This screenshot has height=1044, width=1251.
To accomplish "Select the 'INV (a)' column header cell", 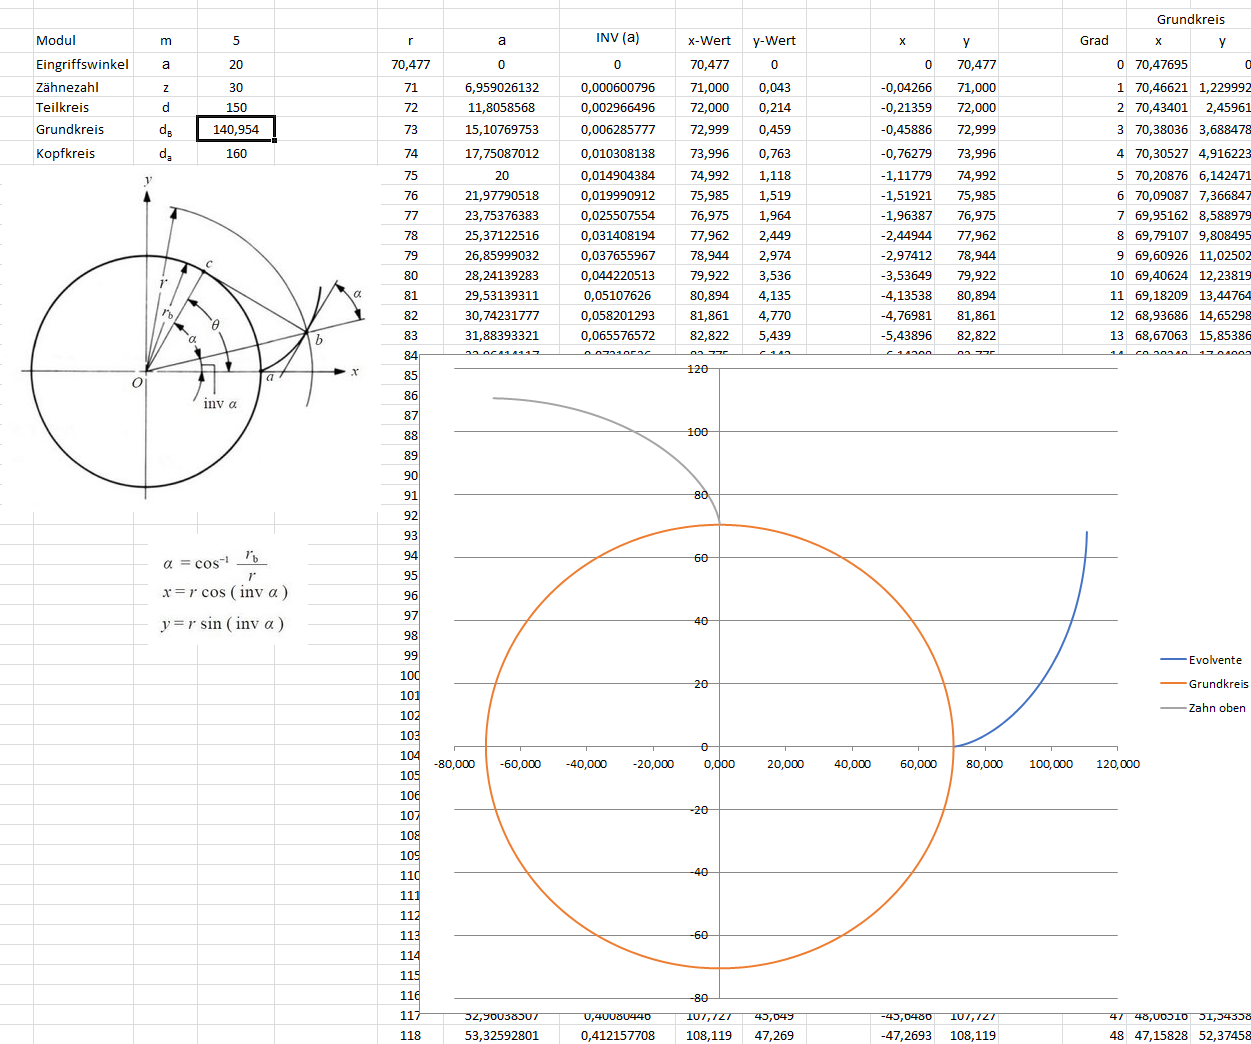I will [617, 38].
